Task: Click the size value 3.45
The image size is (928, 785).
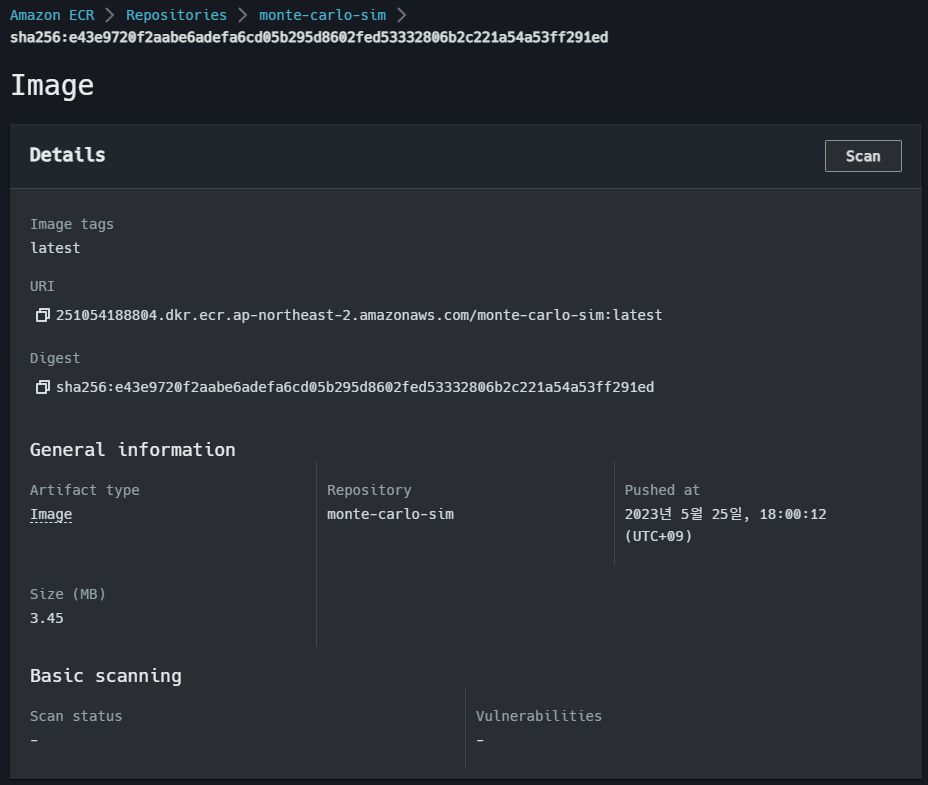Action: tap(47, 619)
